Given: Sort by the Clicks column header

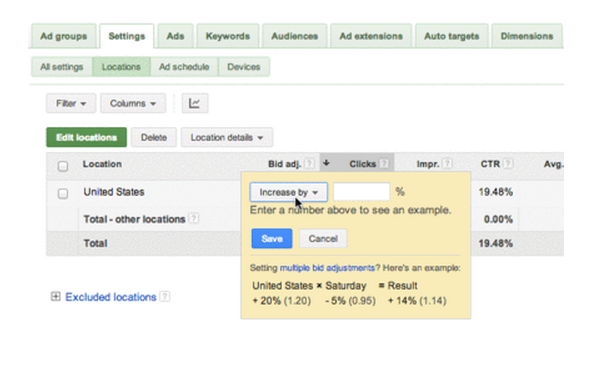Looking at the screenshot, I should point(362,164).
